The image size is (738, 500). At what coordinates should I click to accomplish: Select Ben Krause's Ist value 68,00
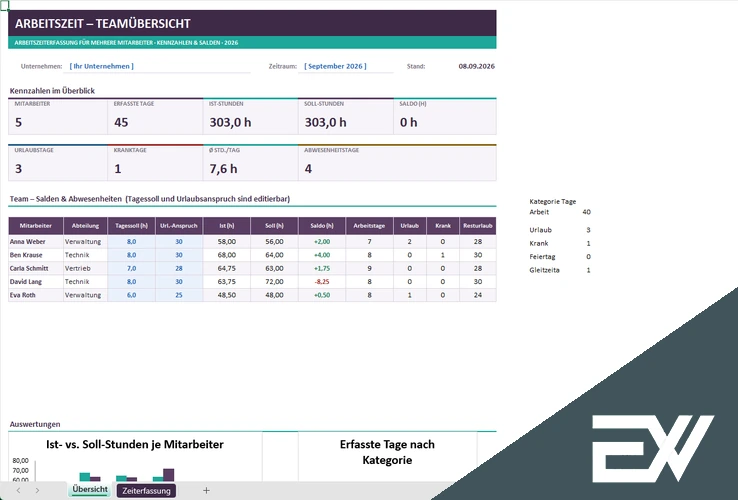coord(227,255)
